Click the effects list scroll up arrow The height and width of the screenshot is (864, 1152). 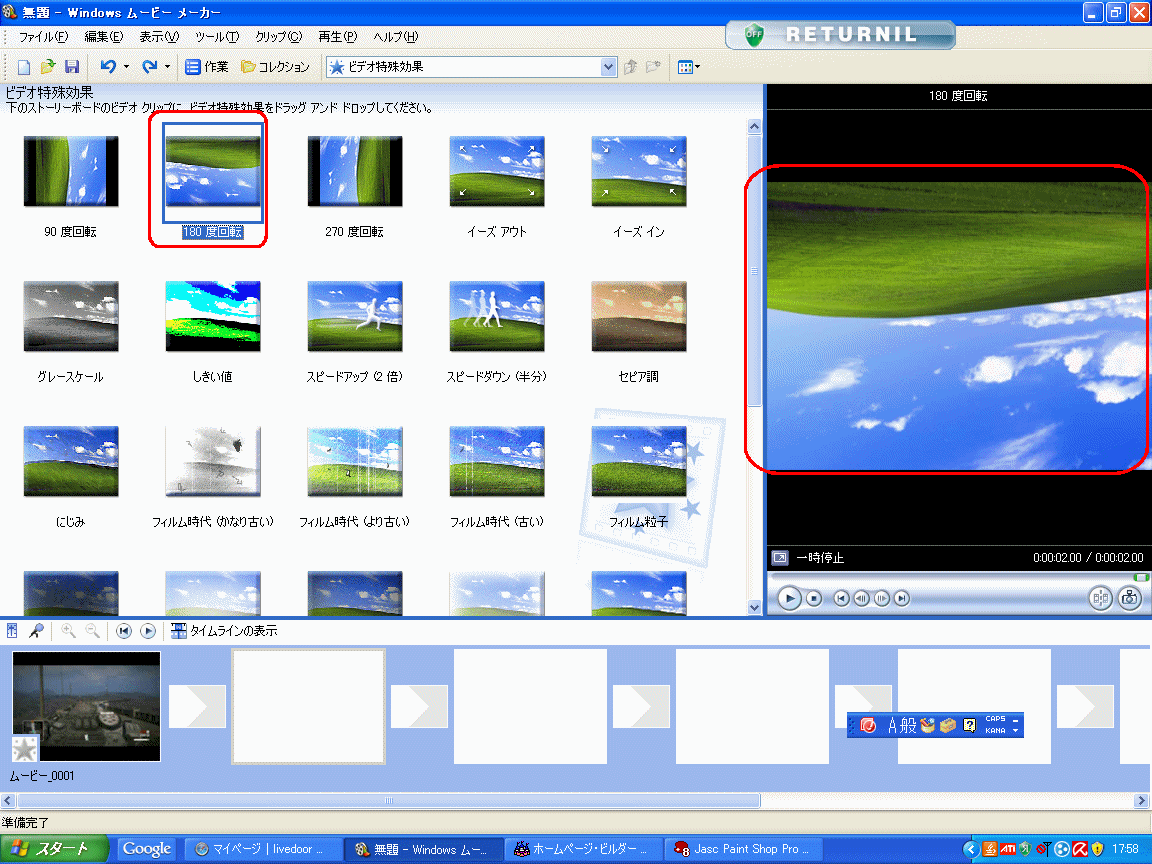pyautogui.click(x=755, y=126)
